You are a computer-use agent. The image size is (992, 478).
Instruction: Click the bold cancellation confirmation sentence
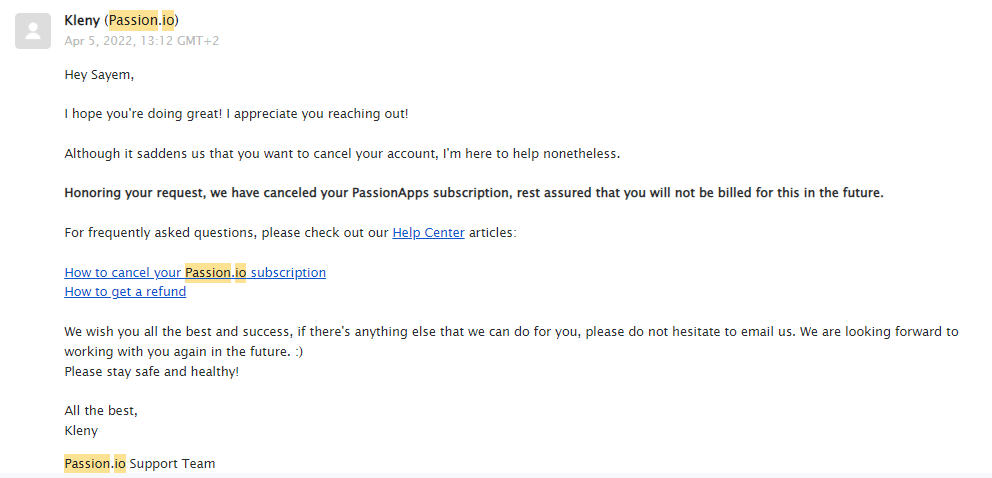point(473,192)
